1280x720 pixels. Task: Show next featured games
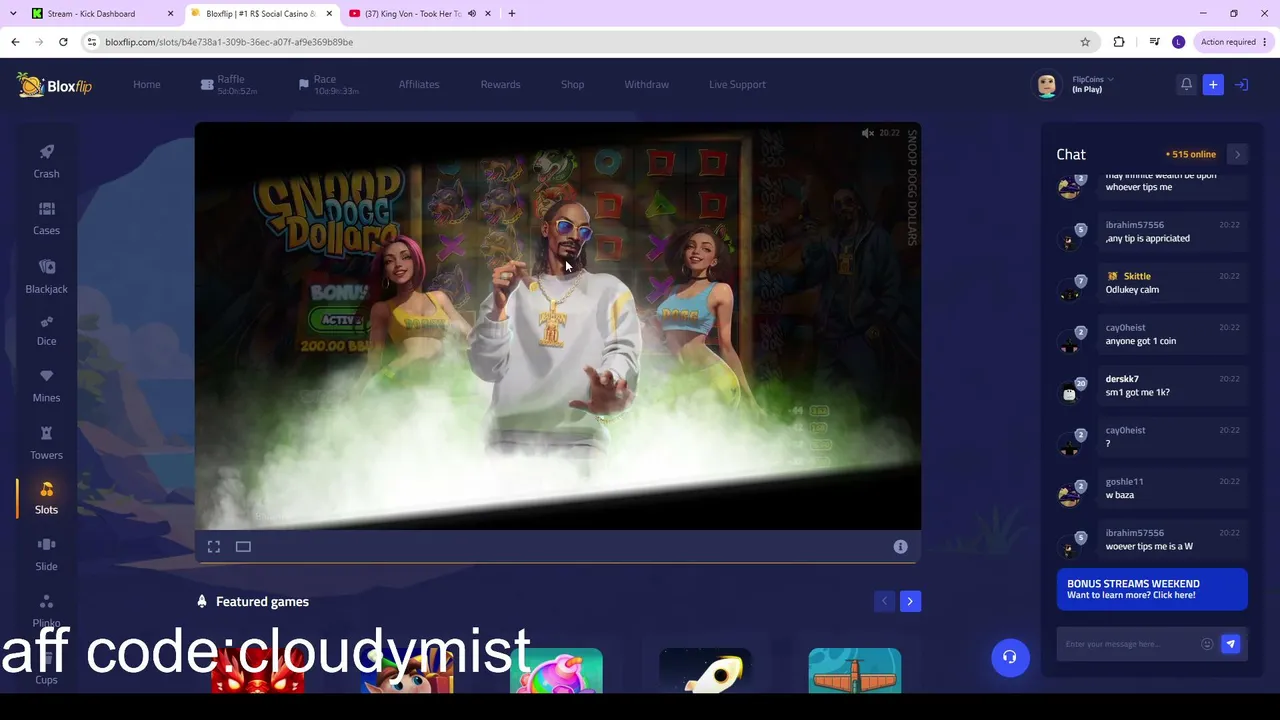click(x=910, y=601)
